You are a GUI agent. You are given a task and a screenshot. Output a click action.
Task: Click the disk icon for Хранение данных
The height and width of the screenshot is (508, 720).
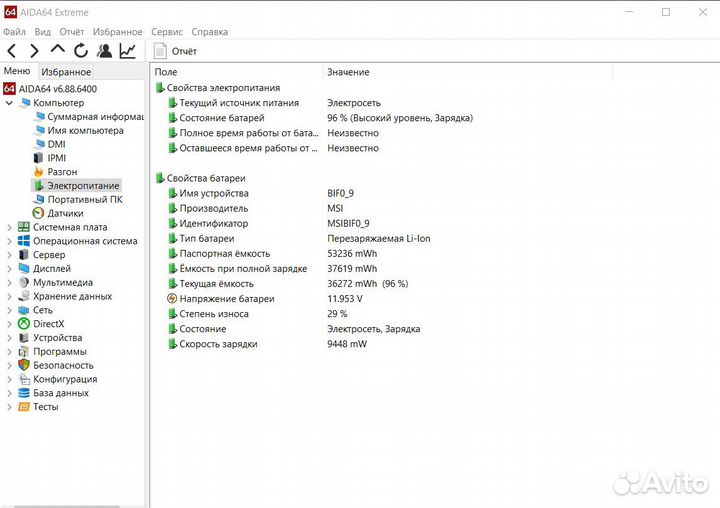click(24, 296)
